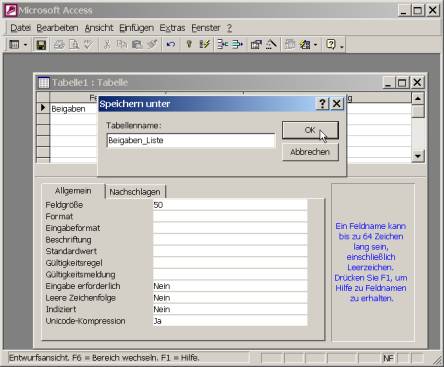
Task: Click the Save diskette icon
Action: tap(41, 45)
